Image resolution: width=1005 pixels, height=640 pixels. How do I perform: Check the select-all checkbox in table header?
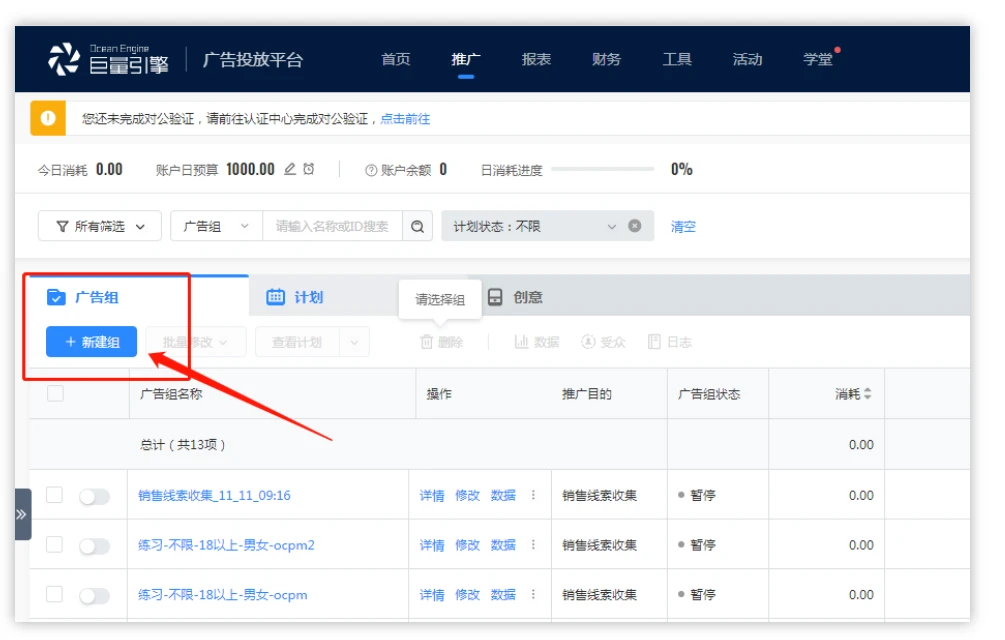pyautogui.click(x=55, y=394)
